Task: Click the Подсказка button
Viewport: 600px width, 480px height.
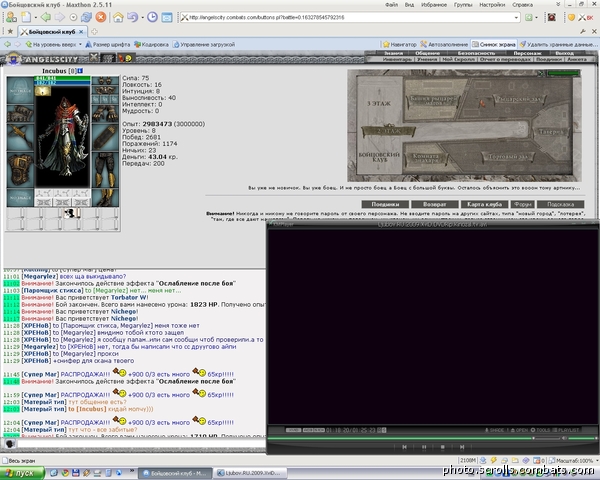Action: point(561,204)
